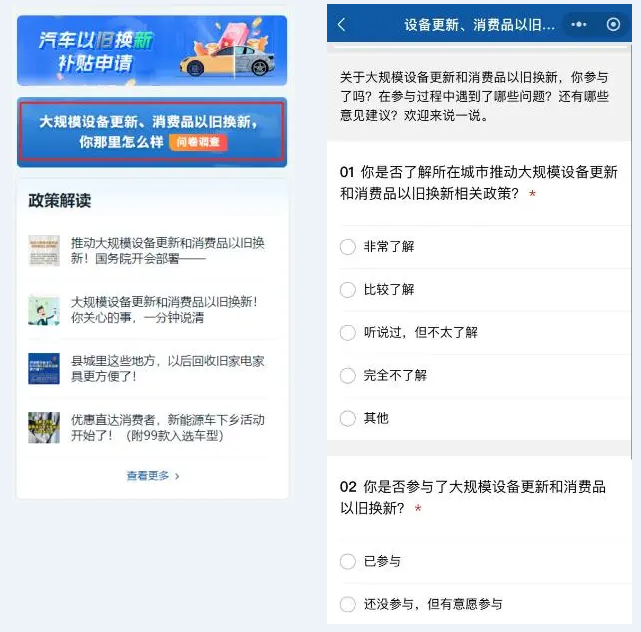Screen dimensions: 641x632
Task: Open the three-dots mini program menu
Action: tap(578, 25)
